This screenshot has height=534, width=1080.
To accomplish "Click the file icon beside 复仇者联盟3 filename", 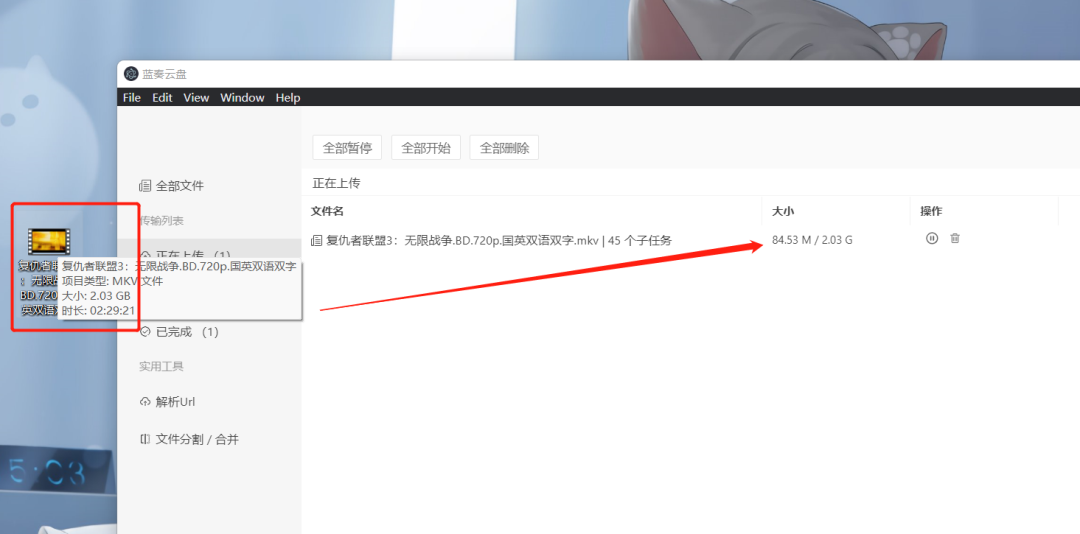I will [317, 240].
